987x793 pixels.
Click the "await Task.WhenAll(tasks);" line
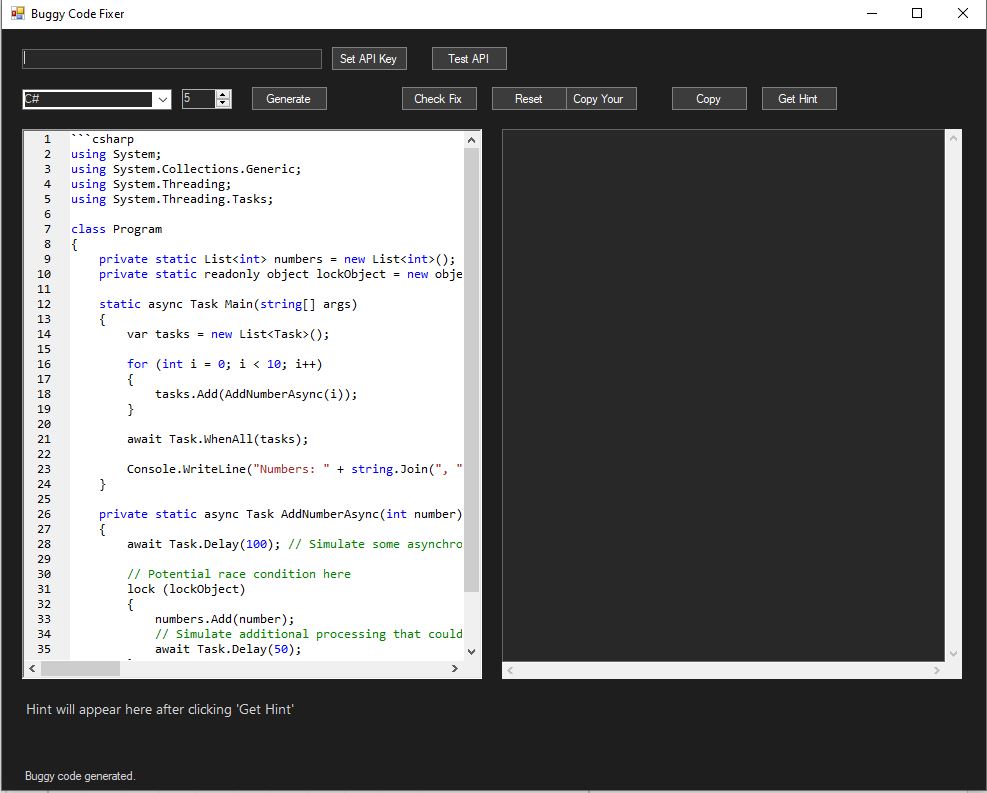click(x=218, y=439)
